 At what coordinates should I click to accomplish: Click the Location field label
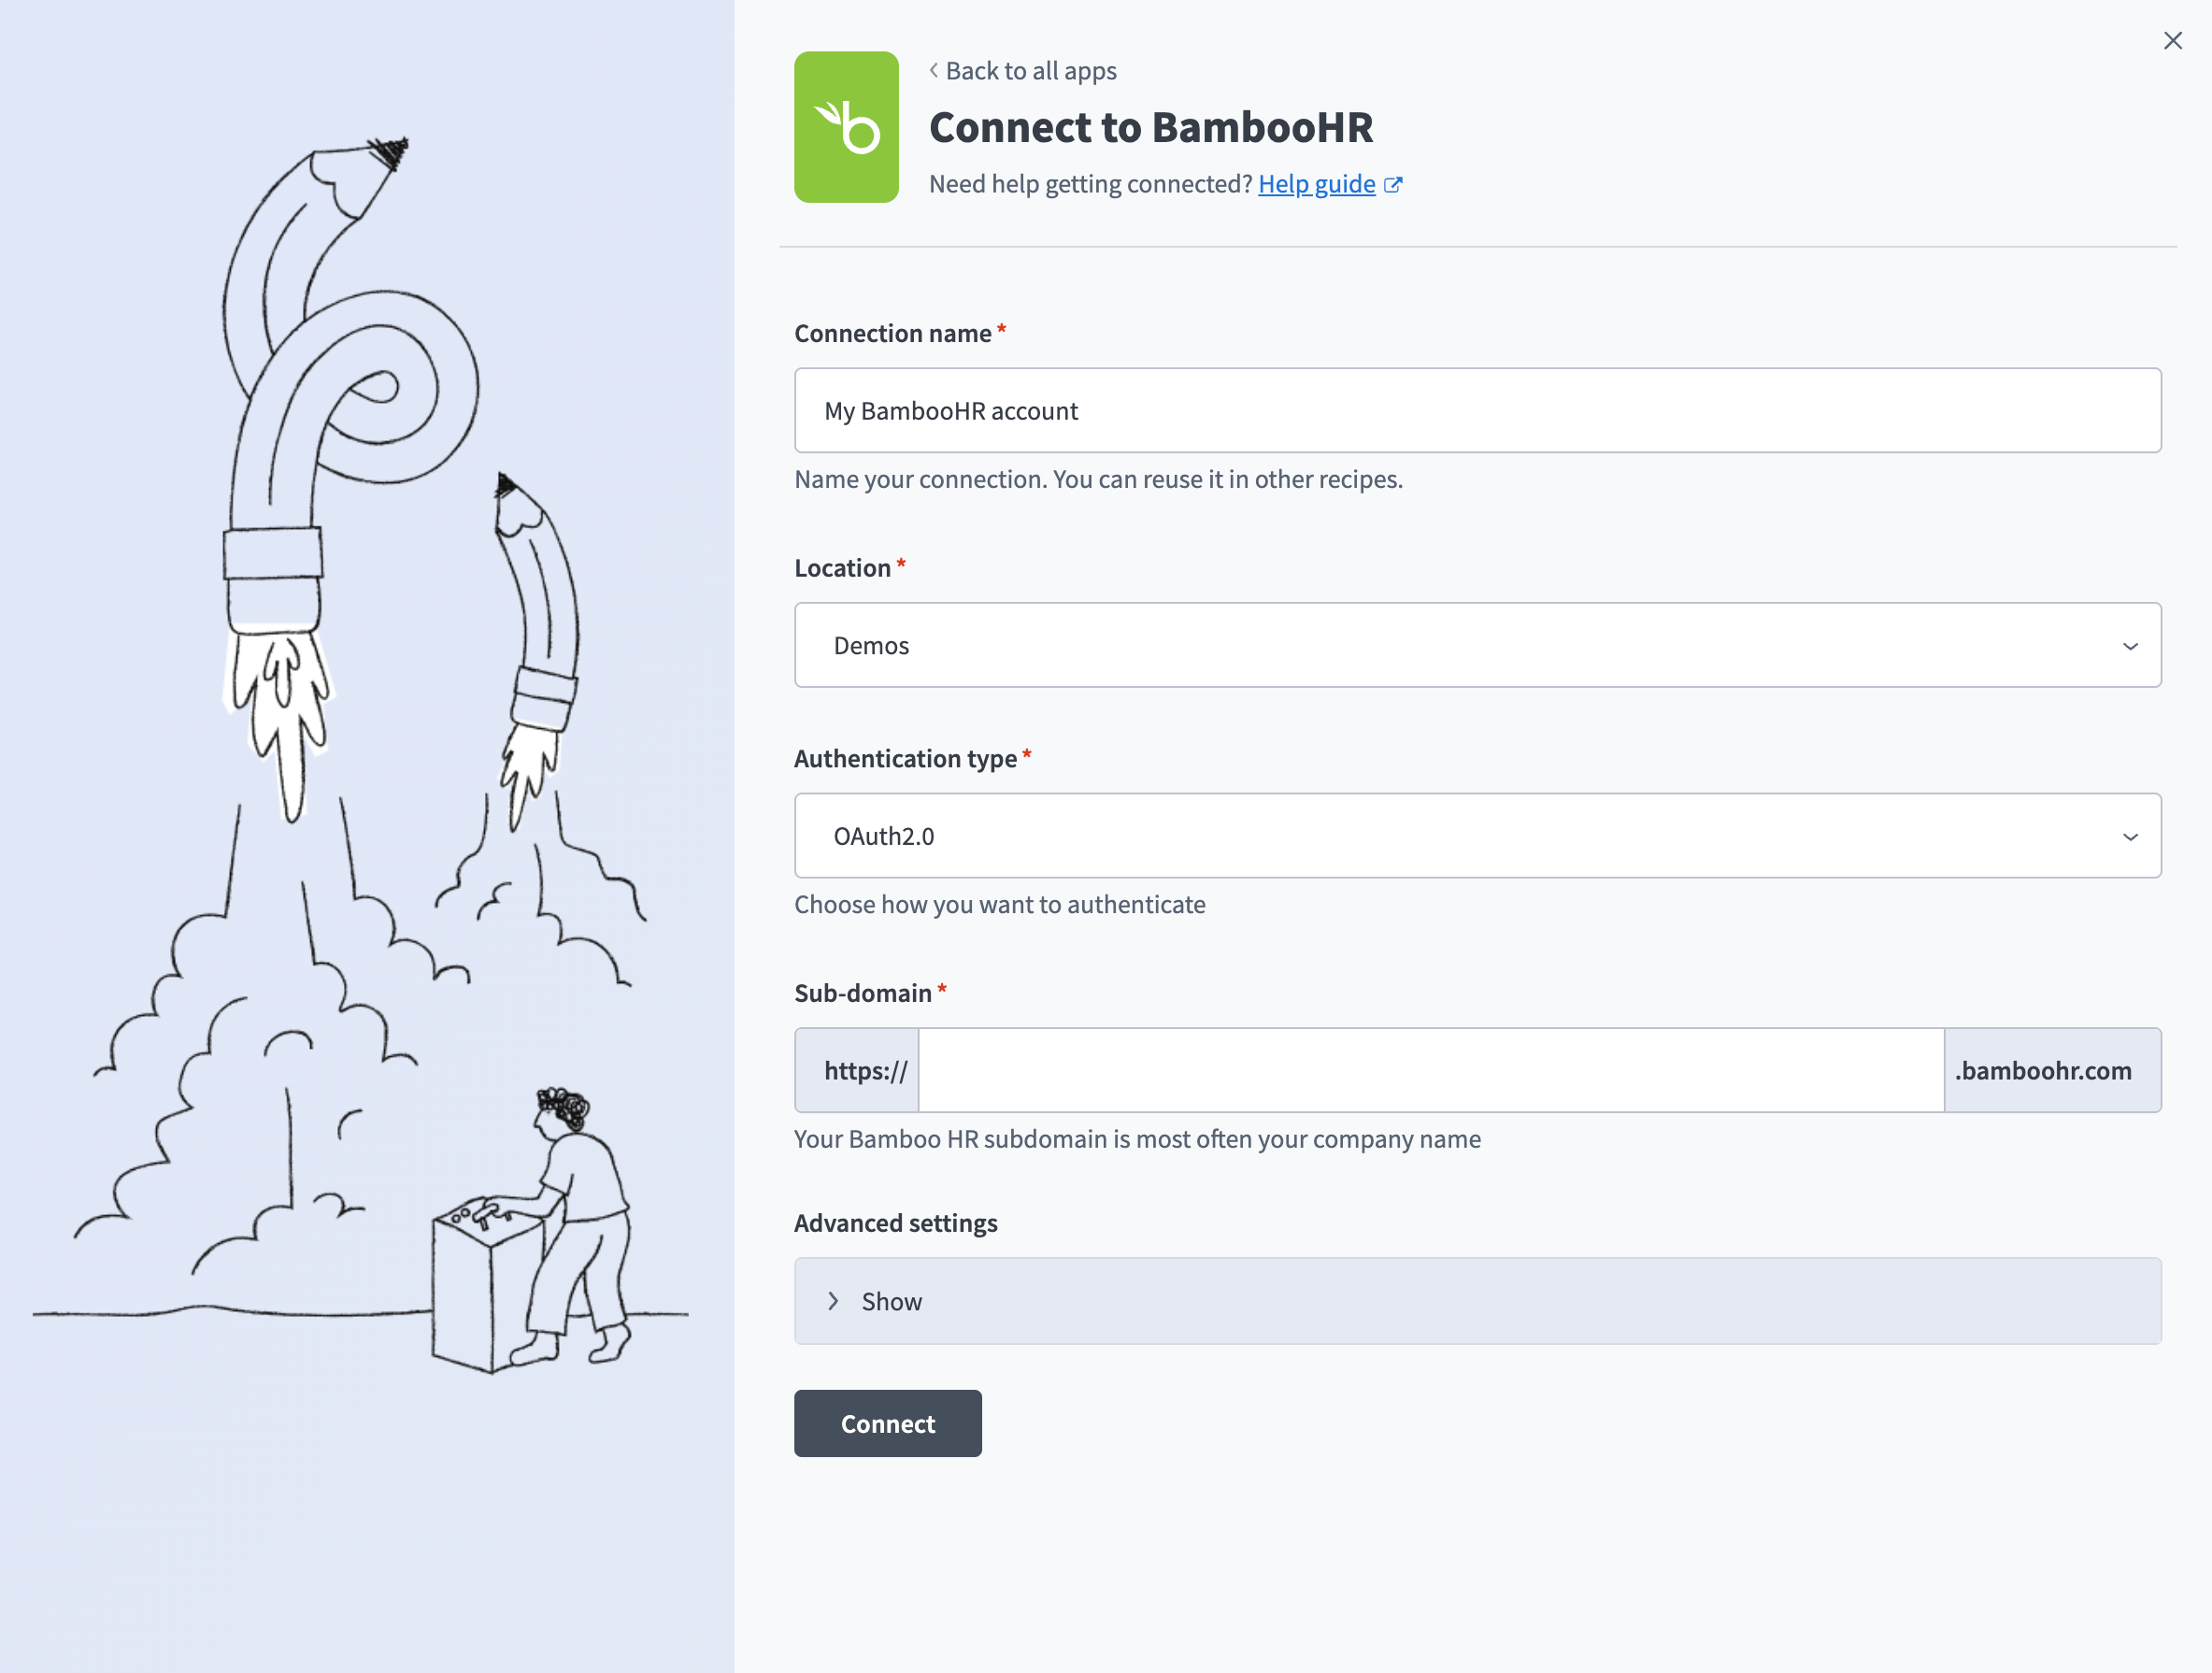(x=842, y=568)
